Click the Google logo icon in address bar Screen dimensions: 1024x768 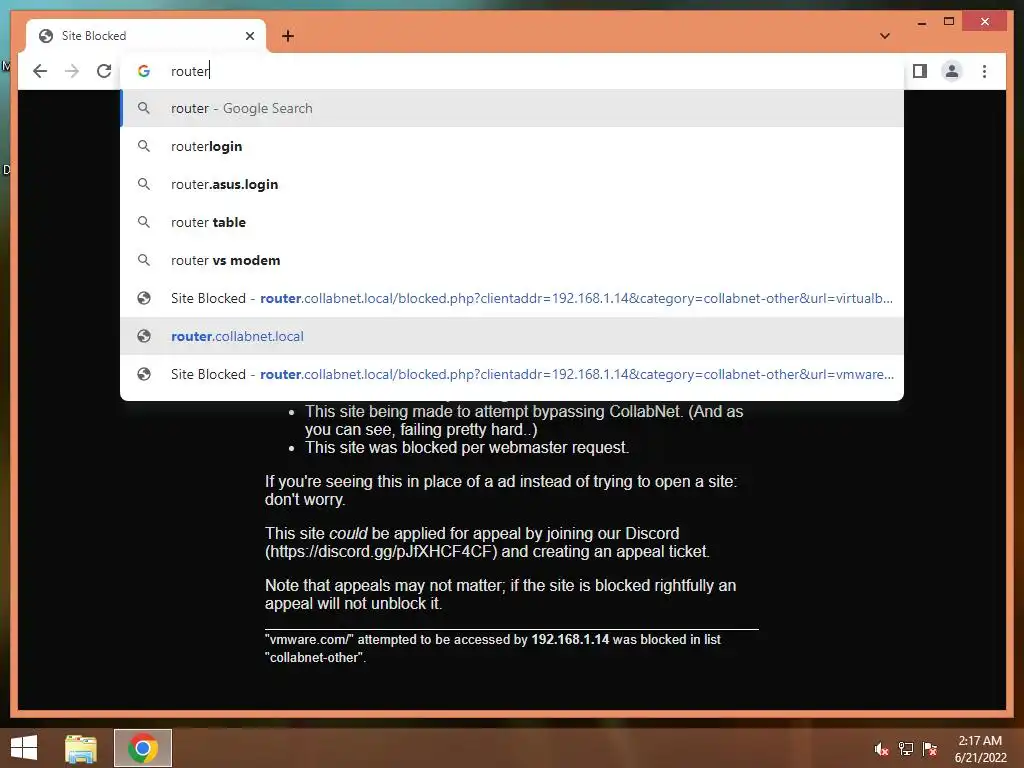(144, 71)
